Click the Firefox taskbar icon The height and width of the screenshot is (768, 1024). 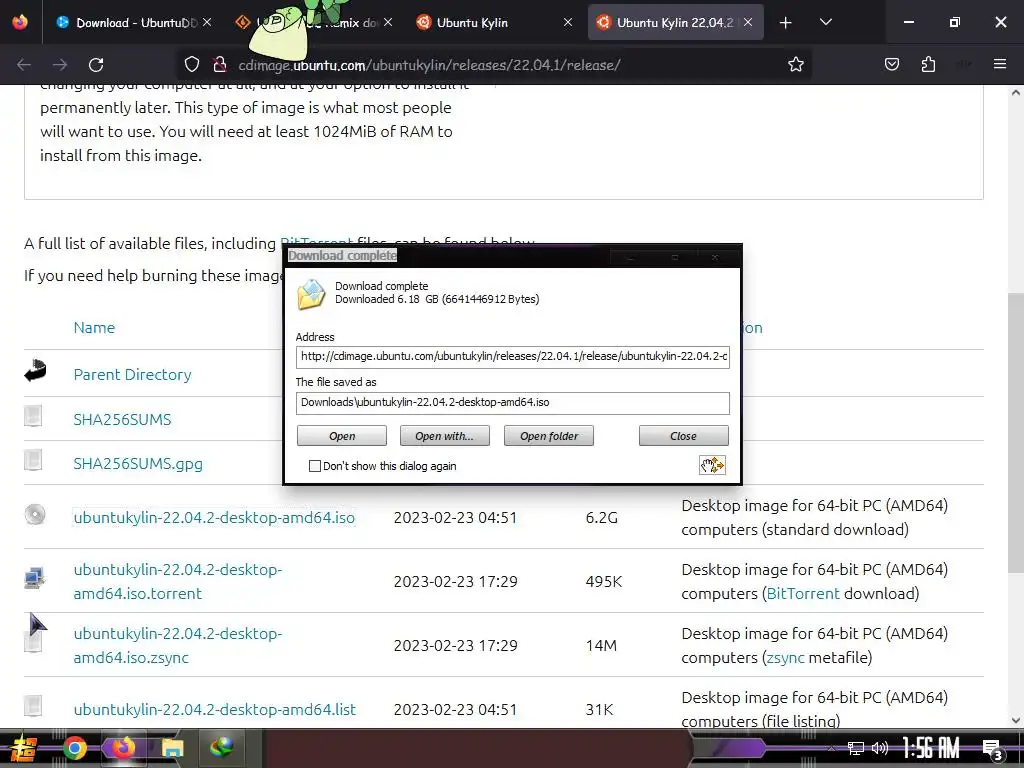(x=123, y=748)
